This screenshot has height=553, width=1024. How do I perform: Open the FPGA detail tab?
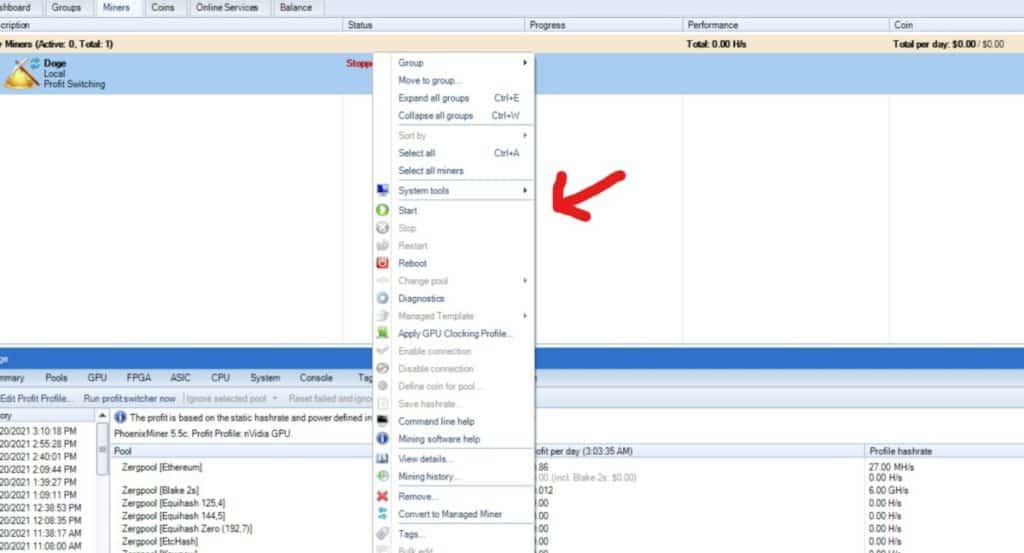coord(138,378)
